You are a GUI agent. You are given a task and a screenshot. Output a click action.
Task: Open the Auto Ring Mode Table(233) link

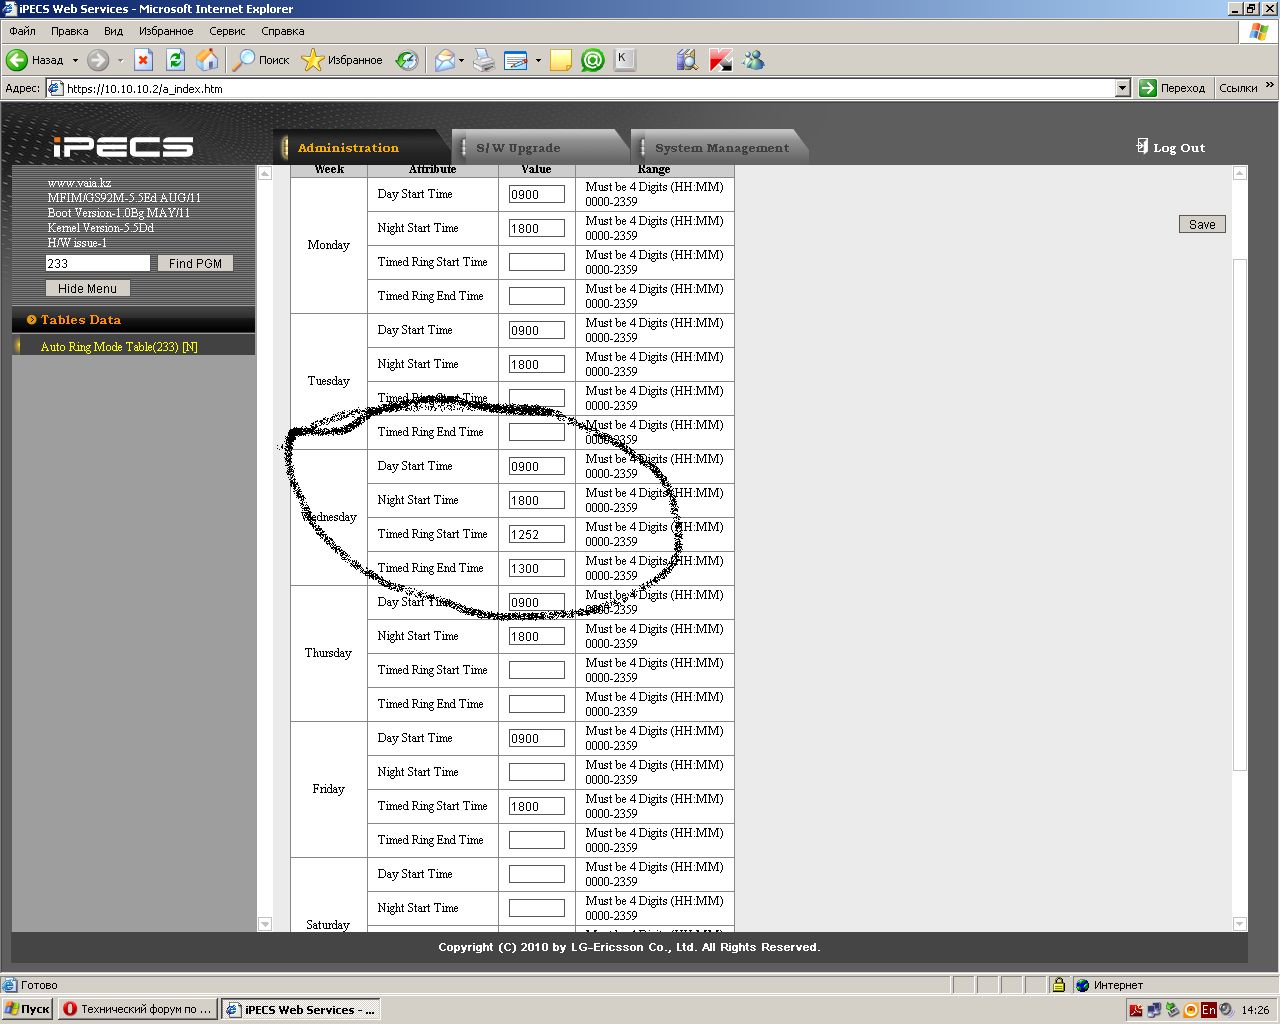(x=119, y=347)
